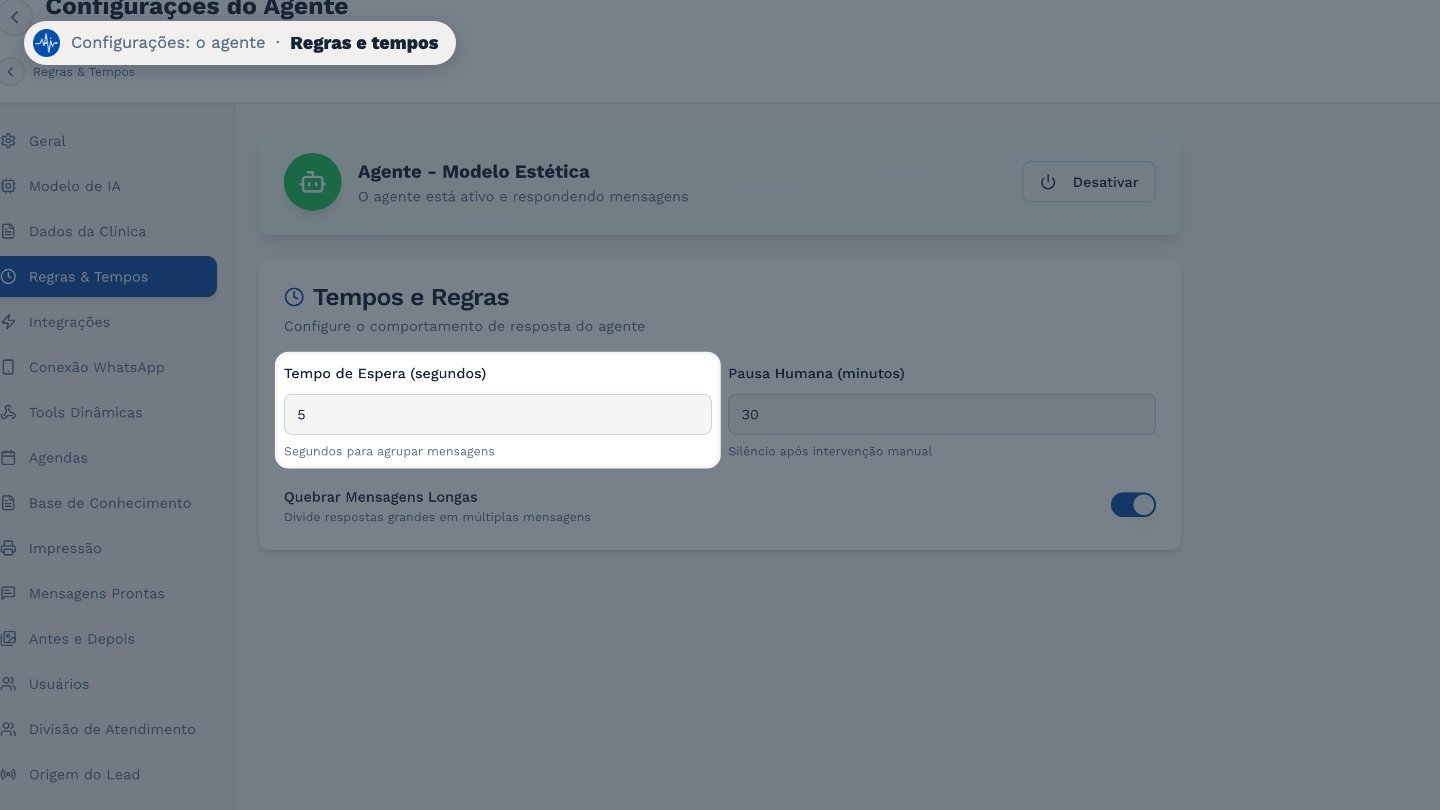This screenshot has height=810, width=1440.
Task: Click the webhook icon beside Tools Dinâmicas
Action: 8,412
